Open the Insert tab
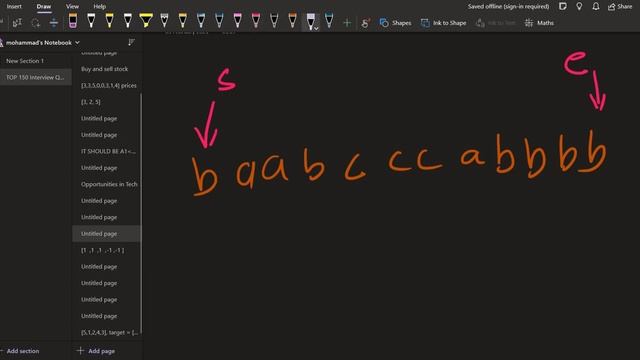 tap(14, 7)
